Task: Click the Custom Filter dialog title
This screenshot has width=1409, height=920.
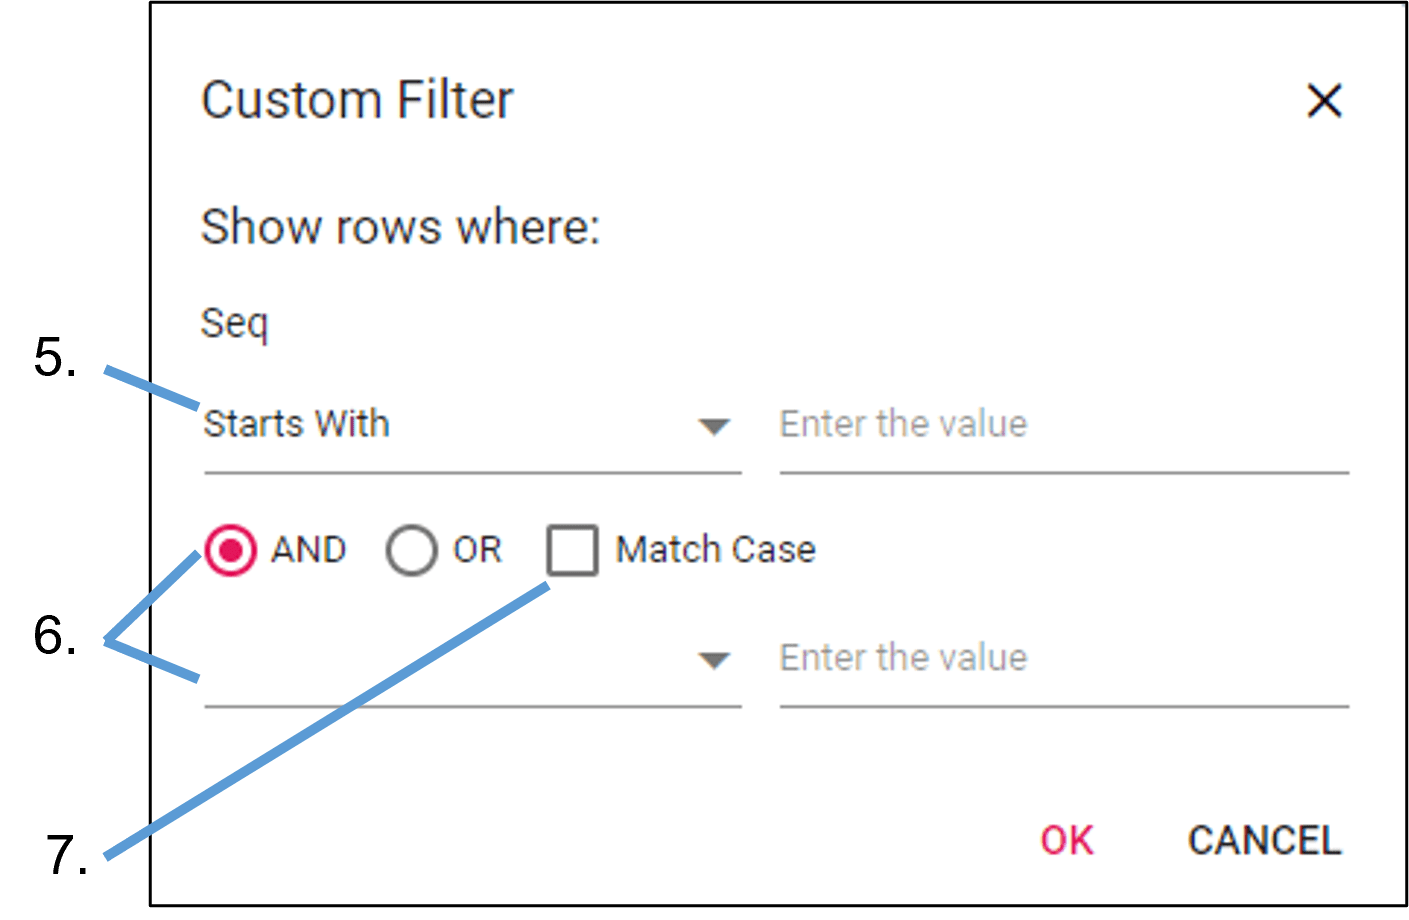Action: 357,100
